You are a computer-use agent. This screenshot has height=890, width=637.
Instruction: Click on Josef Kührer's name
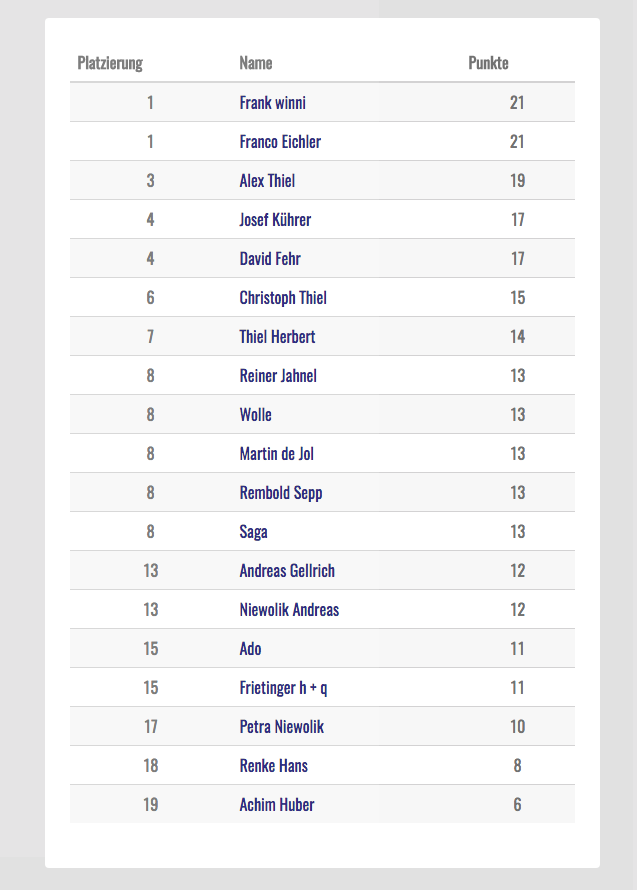click(275, 219)
